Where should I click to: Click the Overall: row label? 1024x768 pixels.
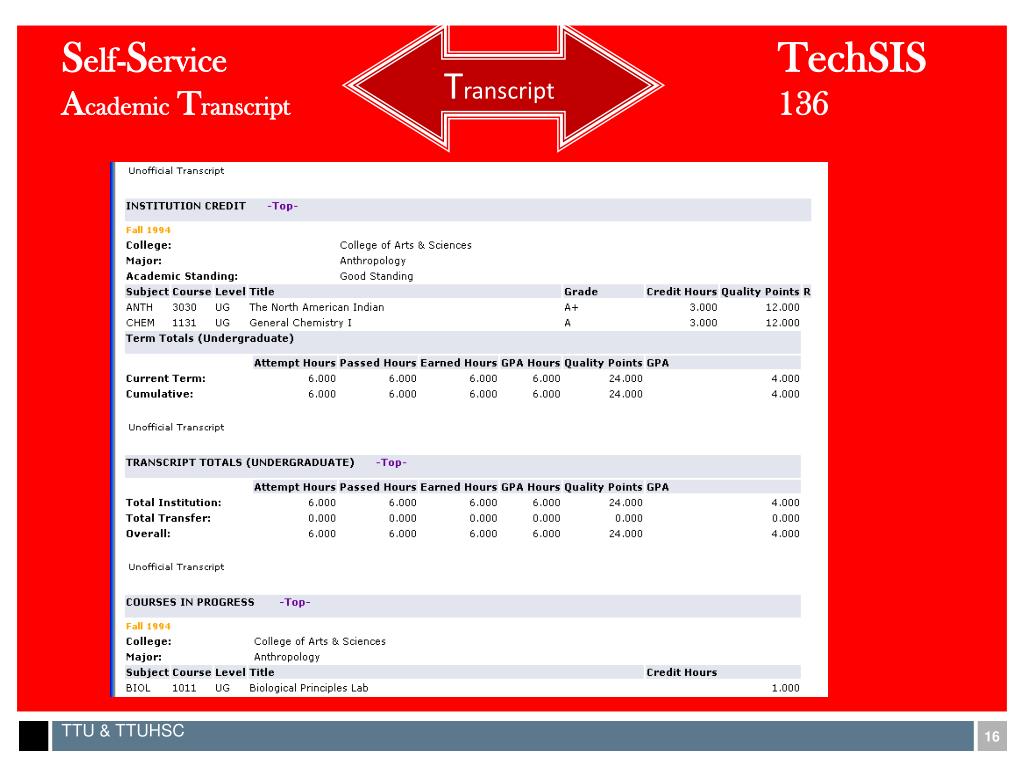[148, 534]
